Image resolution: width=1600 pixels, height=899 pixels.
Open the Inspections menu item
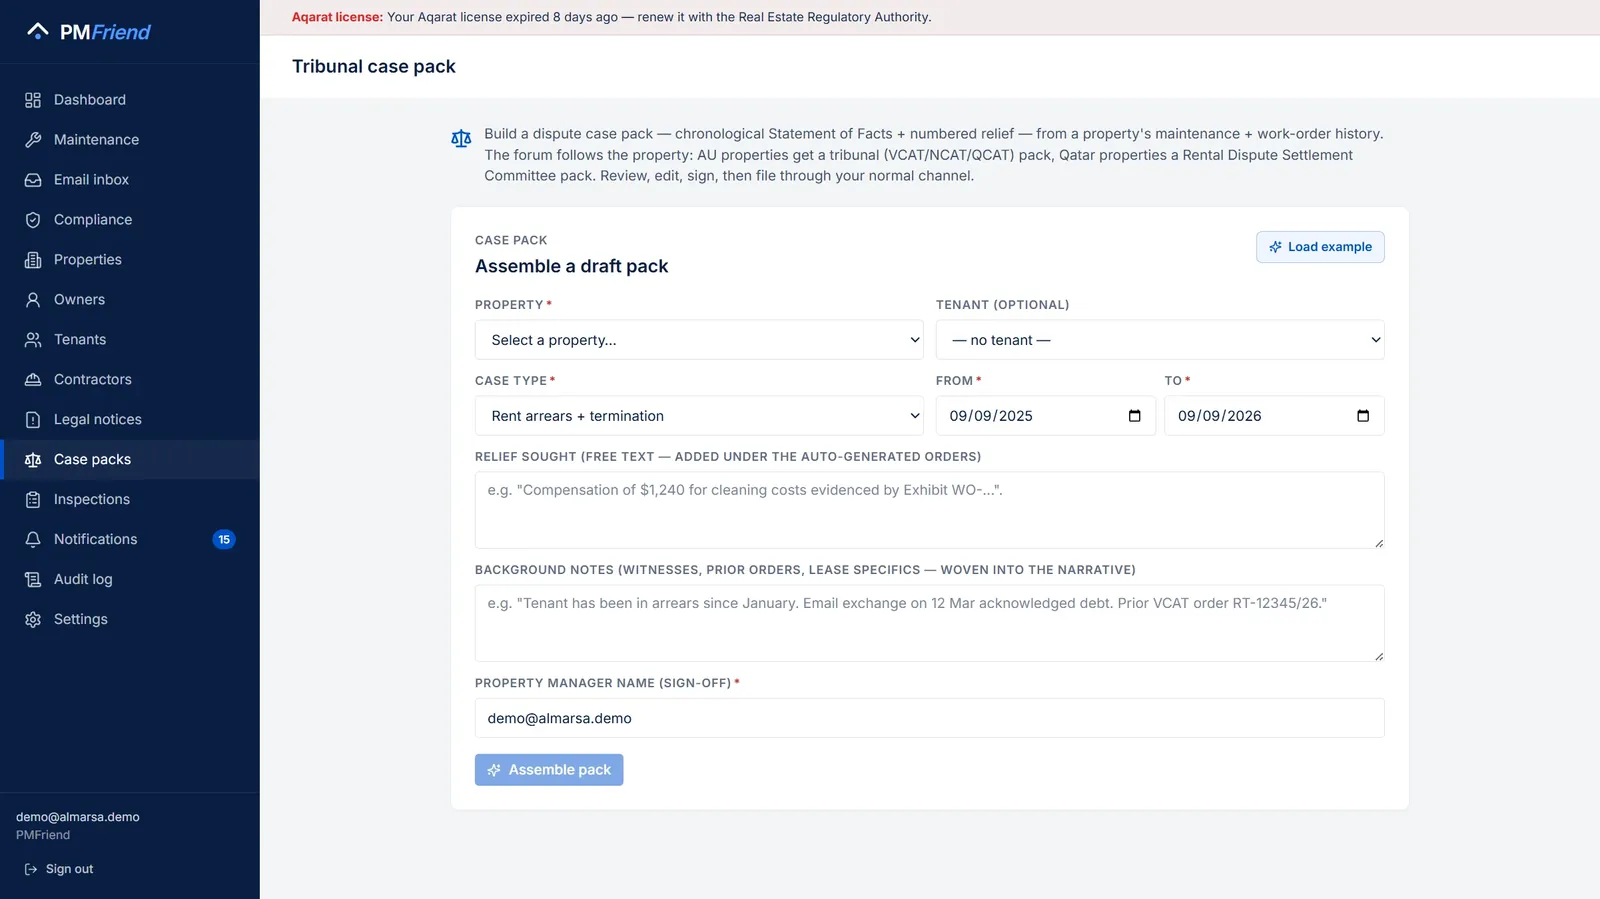point(130,500)
